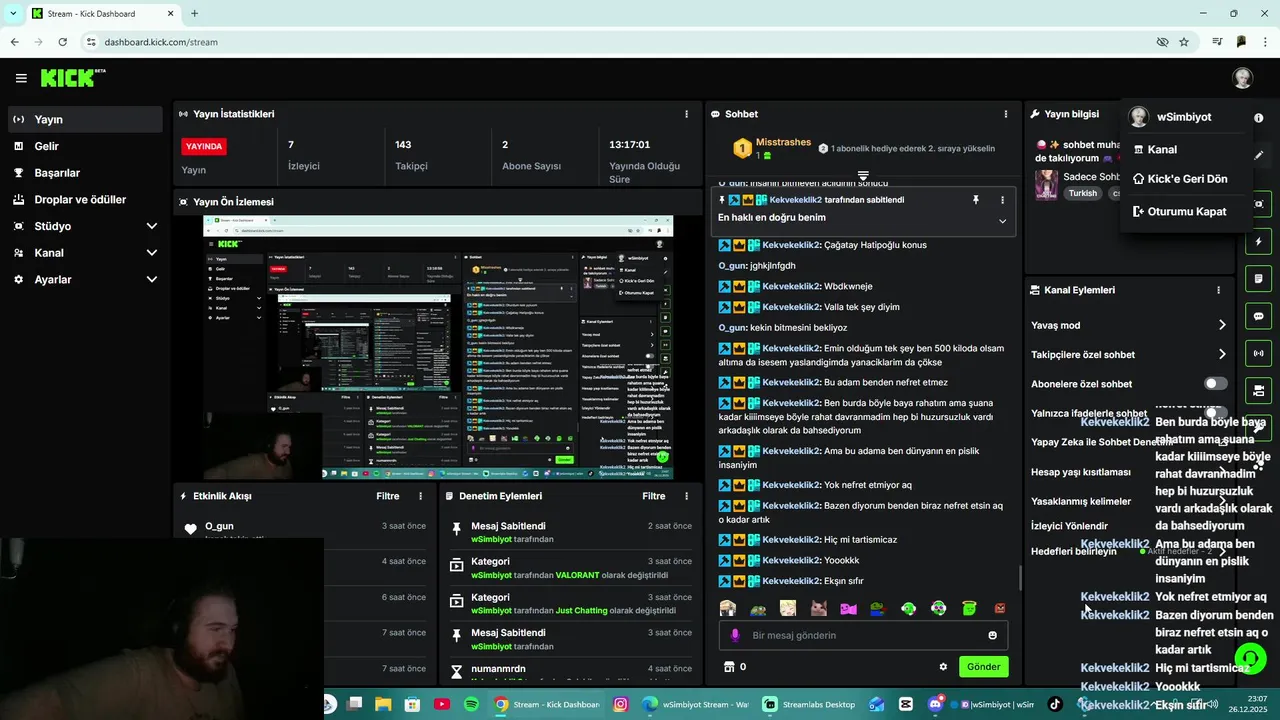Open Etkinlik Akışı panel three-dot menu
The image size is (1280, 720).
click(420, 496)
